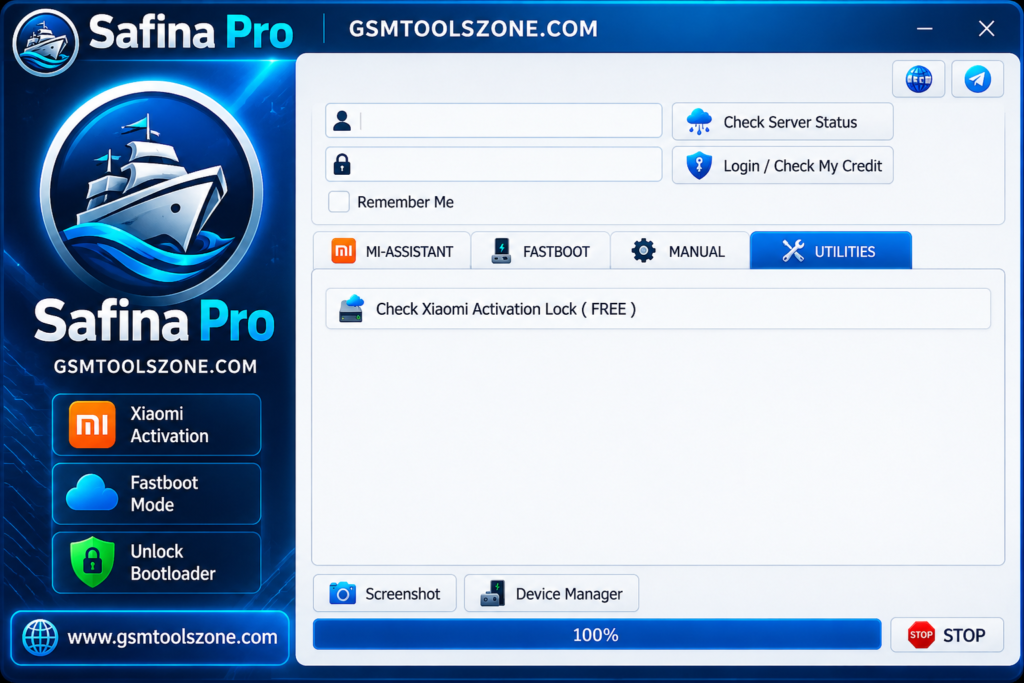
Task: Click the Screenshot button
Action: (x=385, y=593)
